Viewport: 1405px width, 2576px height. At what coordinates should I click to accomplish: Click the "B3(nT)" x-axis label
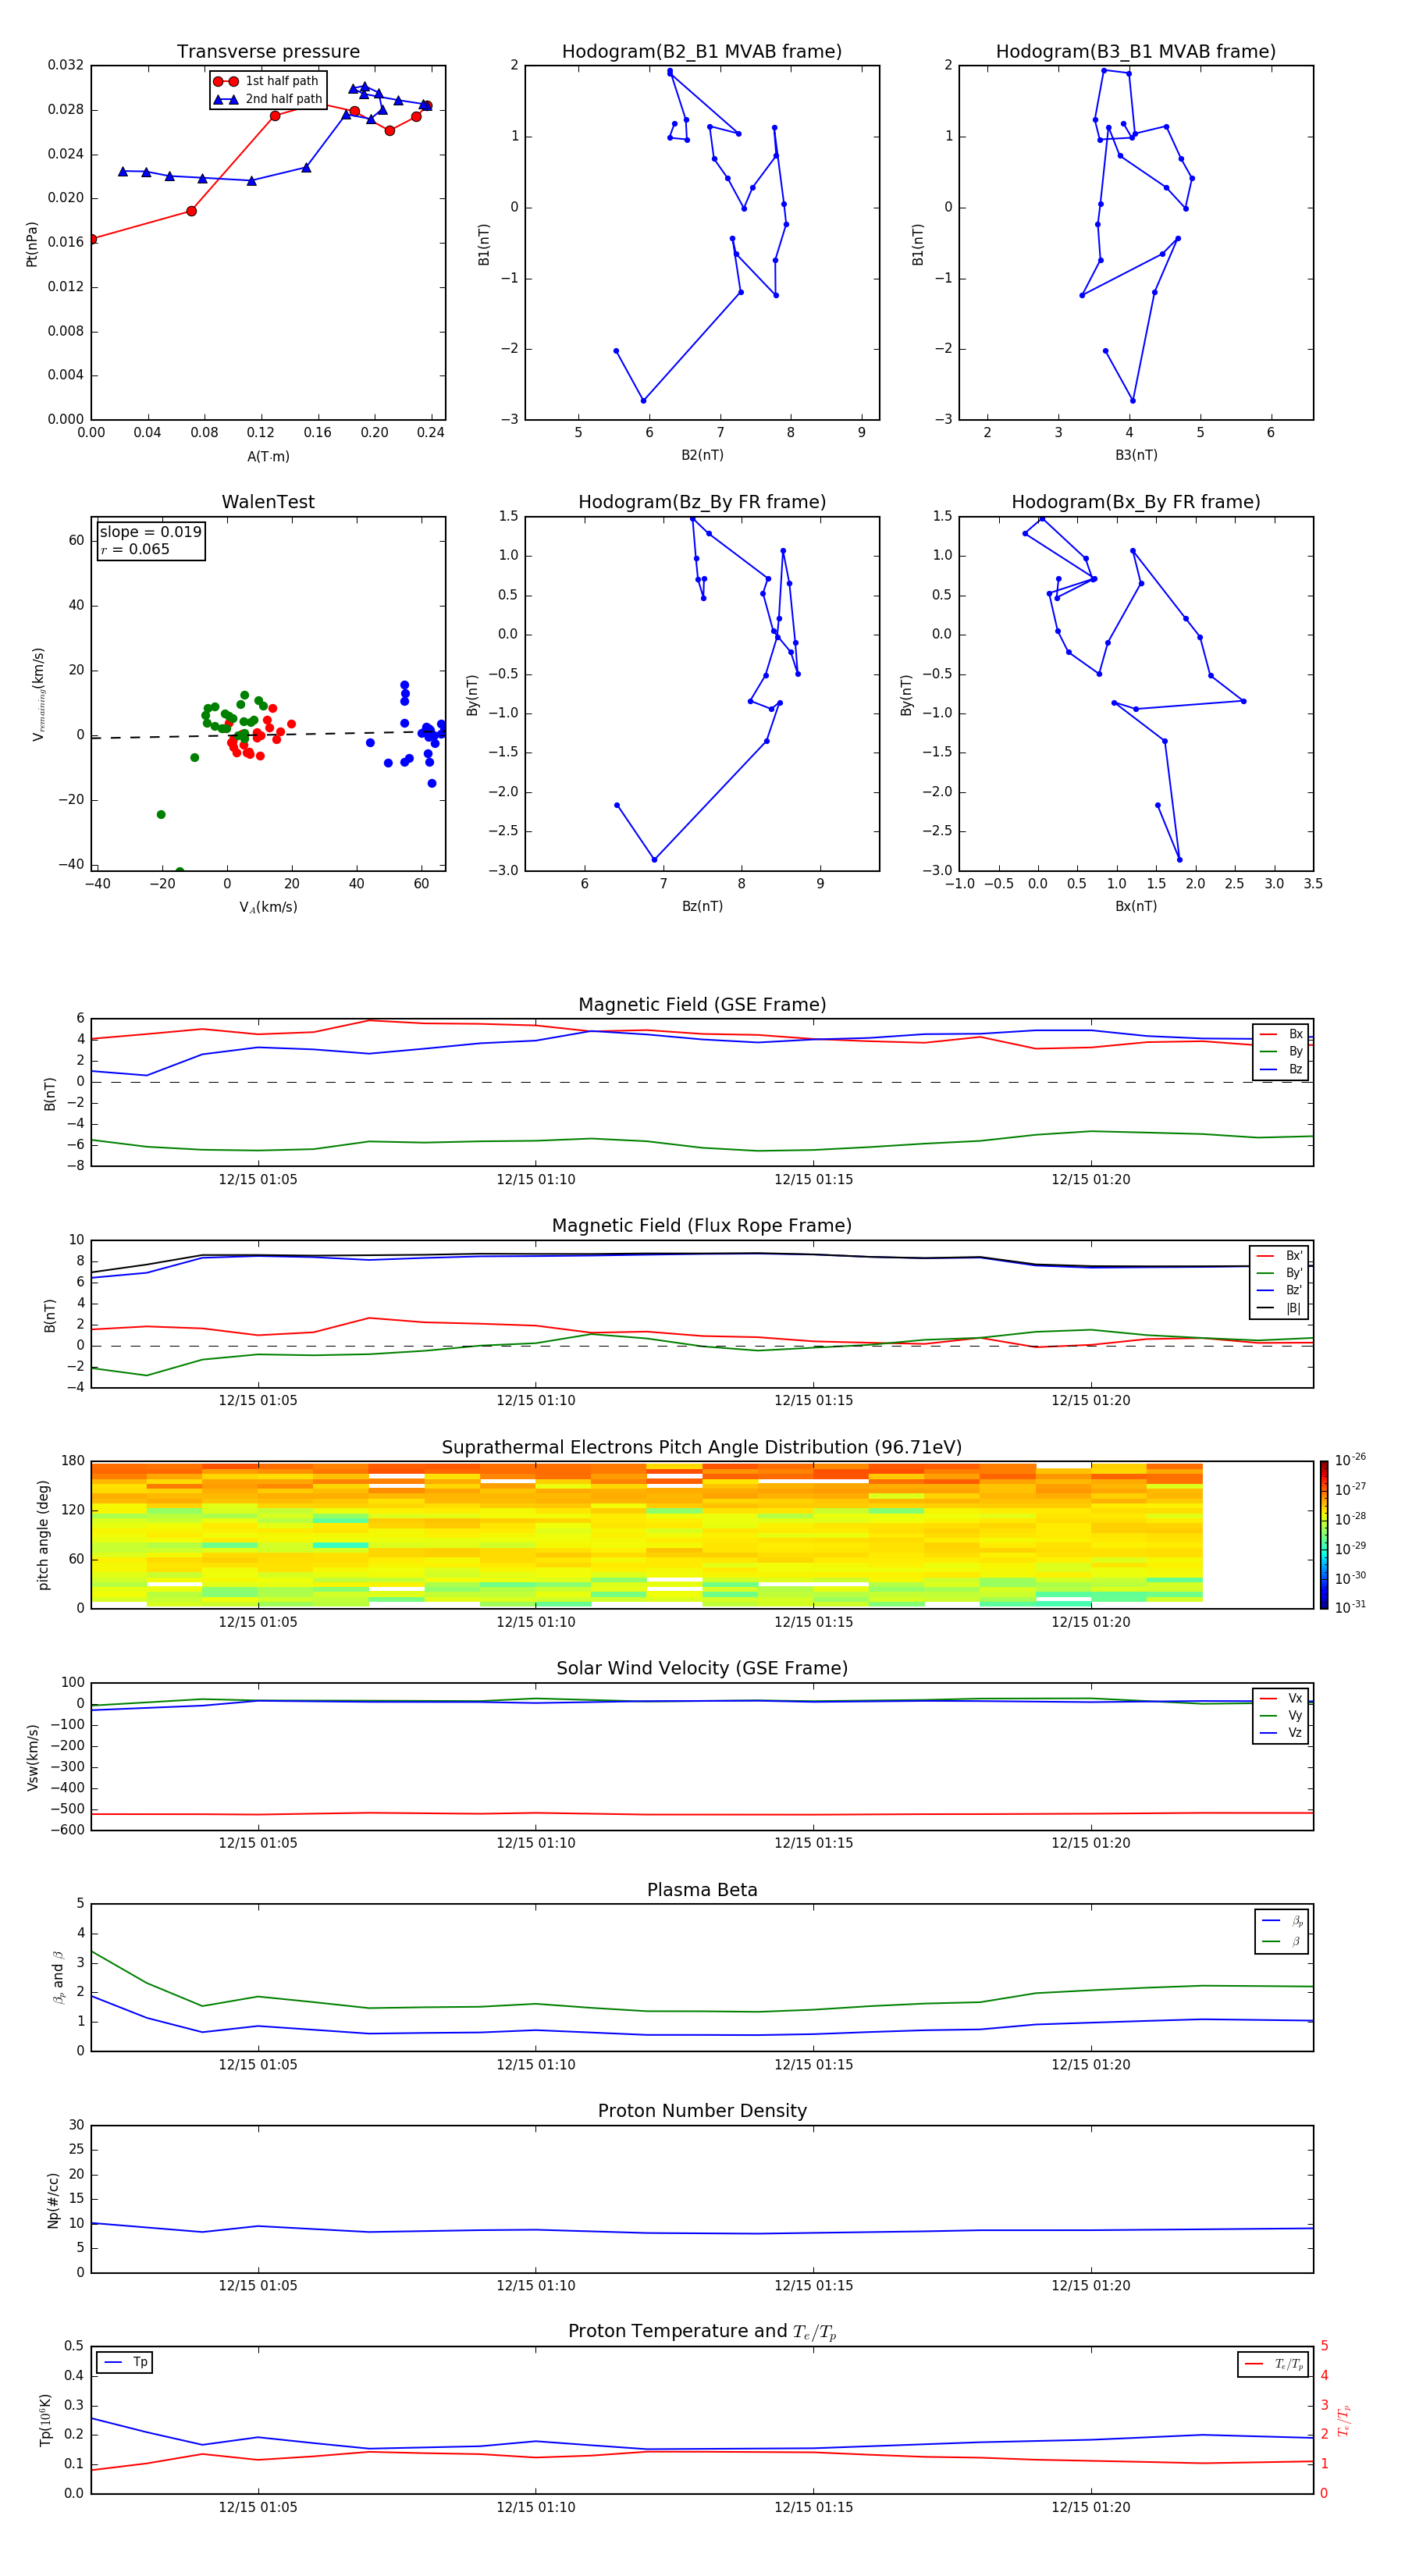pos(1136,455)
